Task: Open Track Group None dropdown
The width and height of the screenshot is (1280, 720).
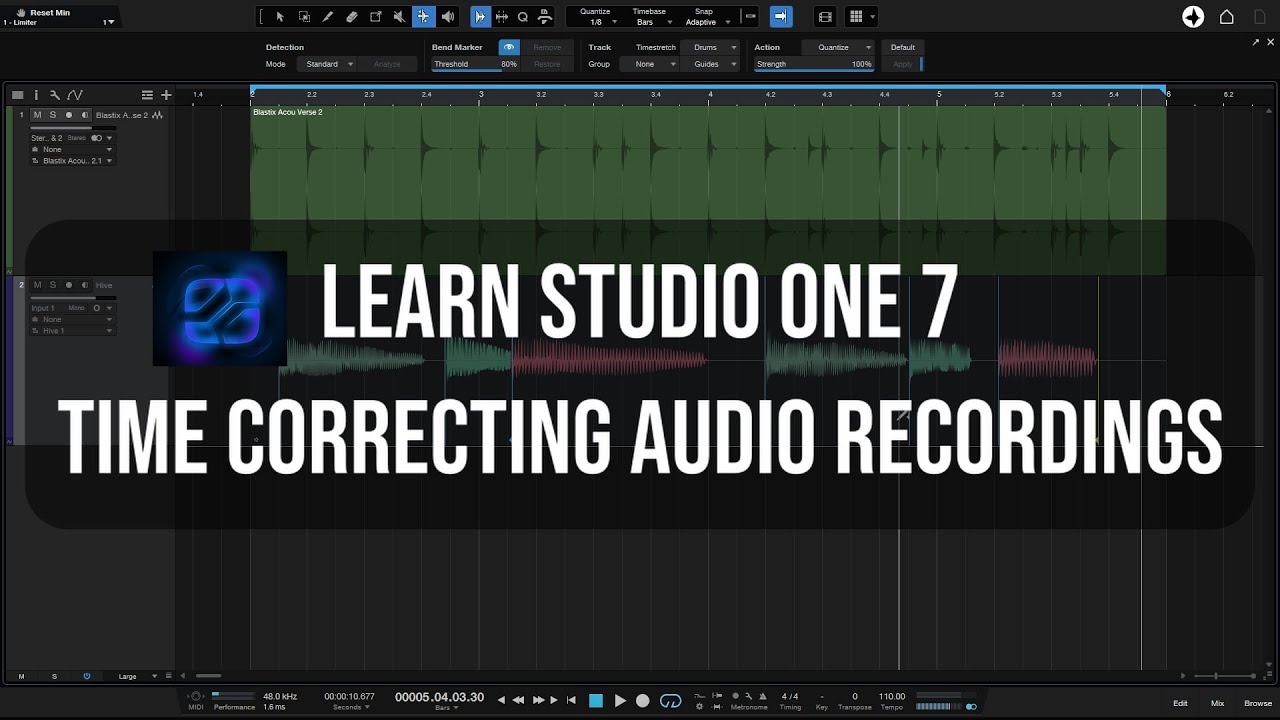Action: [x=649, y=64]
